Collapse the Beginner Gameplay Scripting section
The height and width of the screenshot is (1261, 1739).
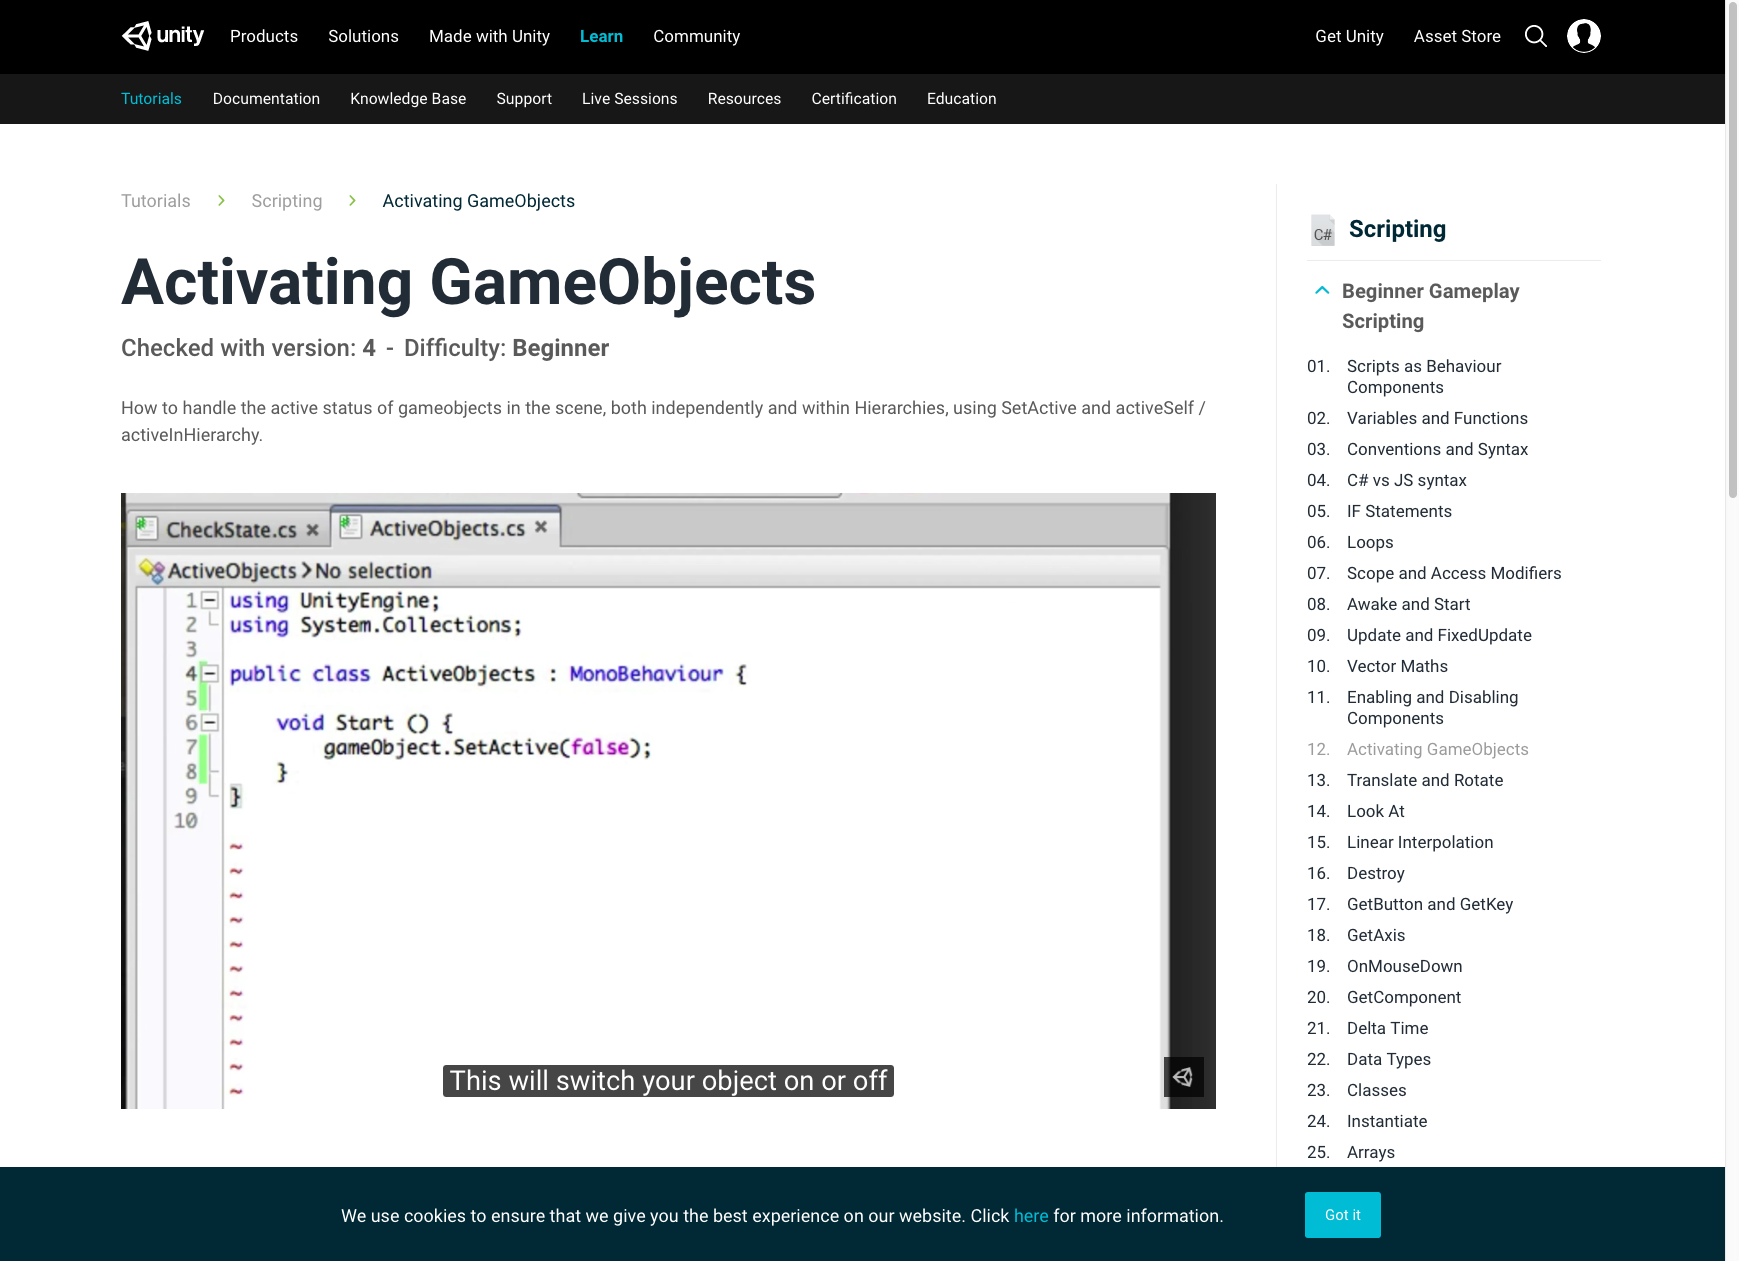1322,290
